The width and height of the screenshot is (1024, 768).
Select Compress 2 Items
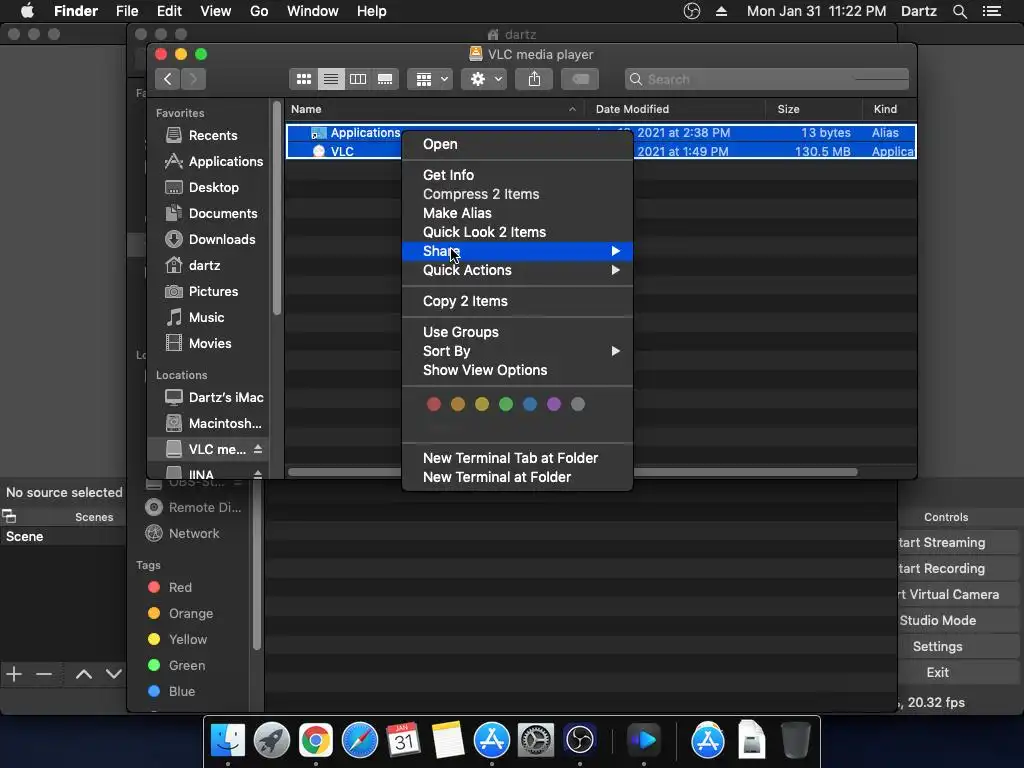pos(517,194)
